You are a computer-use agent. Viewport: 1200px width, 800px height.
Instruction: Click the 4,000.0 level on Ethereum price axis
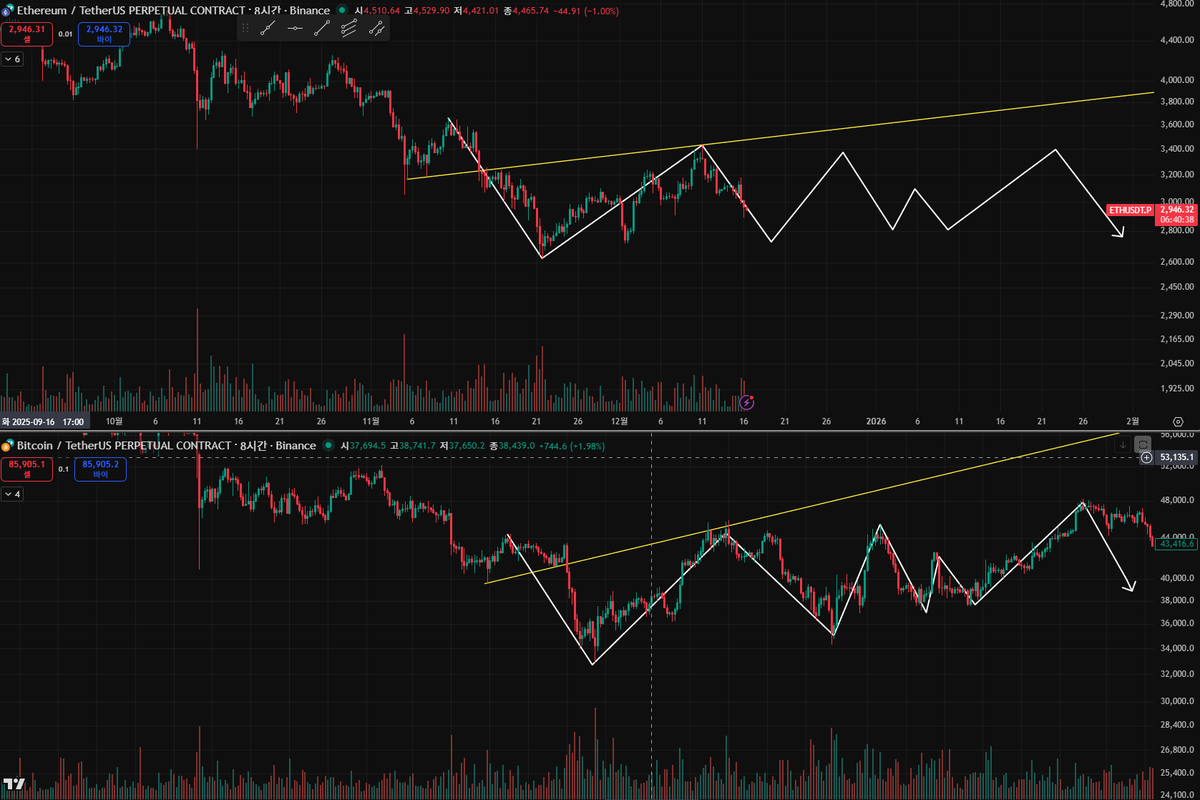(1176, 78)
